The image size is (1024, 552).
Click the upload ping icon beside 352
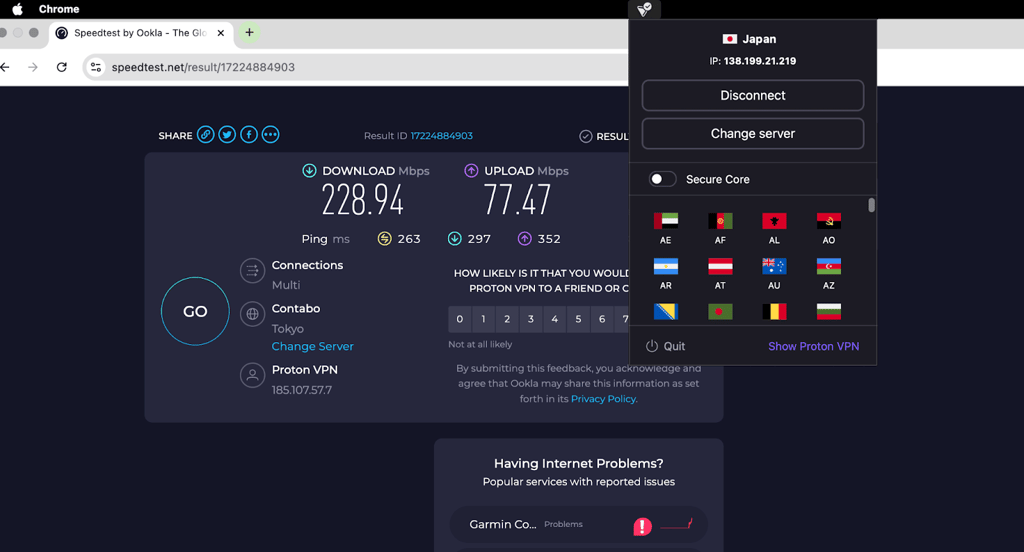click(524, 238)
